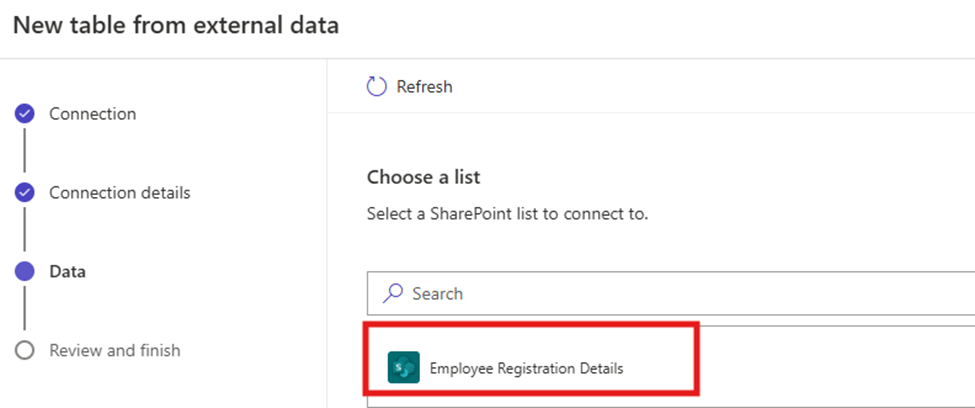Screen dimensions: 975x408
Task: Click the New table from external data title
Action: [176, 26]
